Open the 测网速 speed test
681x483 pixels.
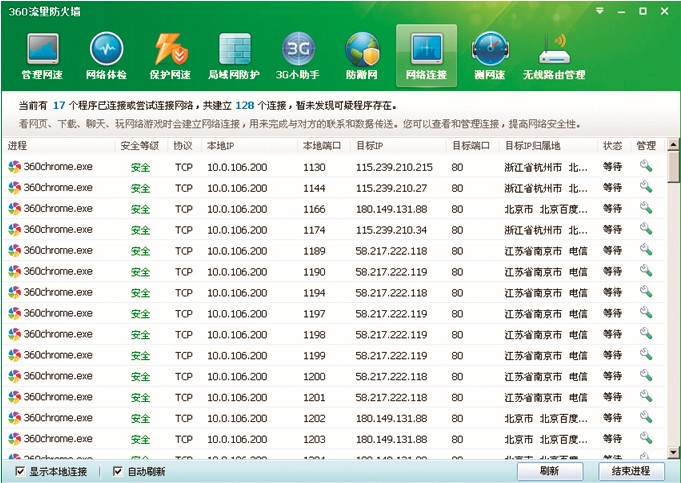coord(490,56)
